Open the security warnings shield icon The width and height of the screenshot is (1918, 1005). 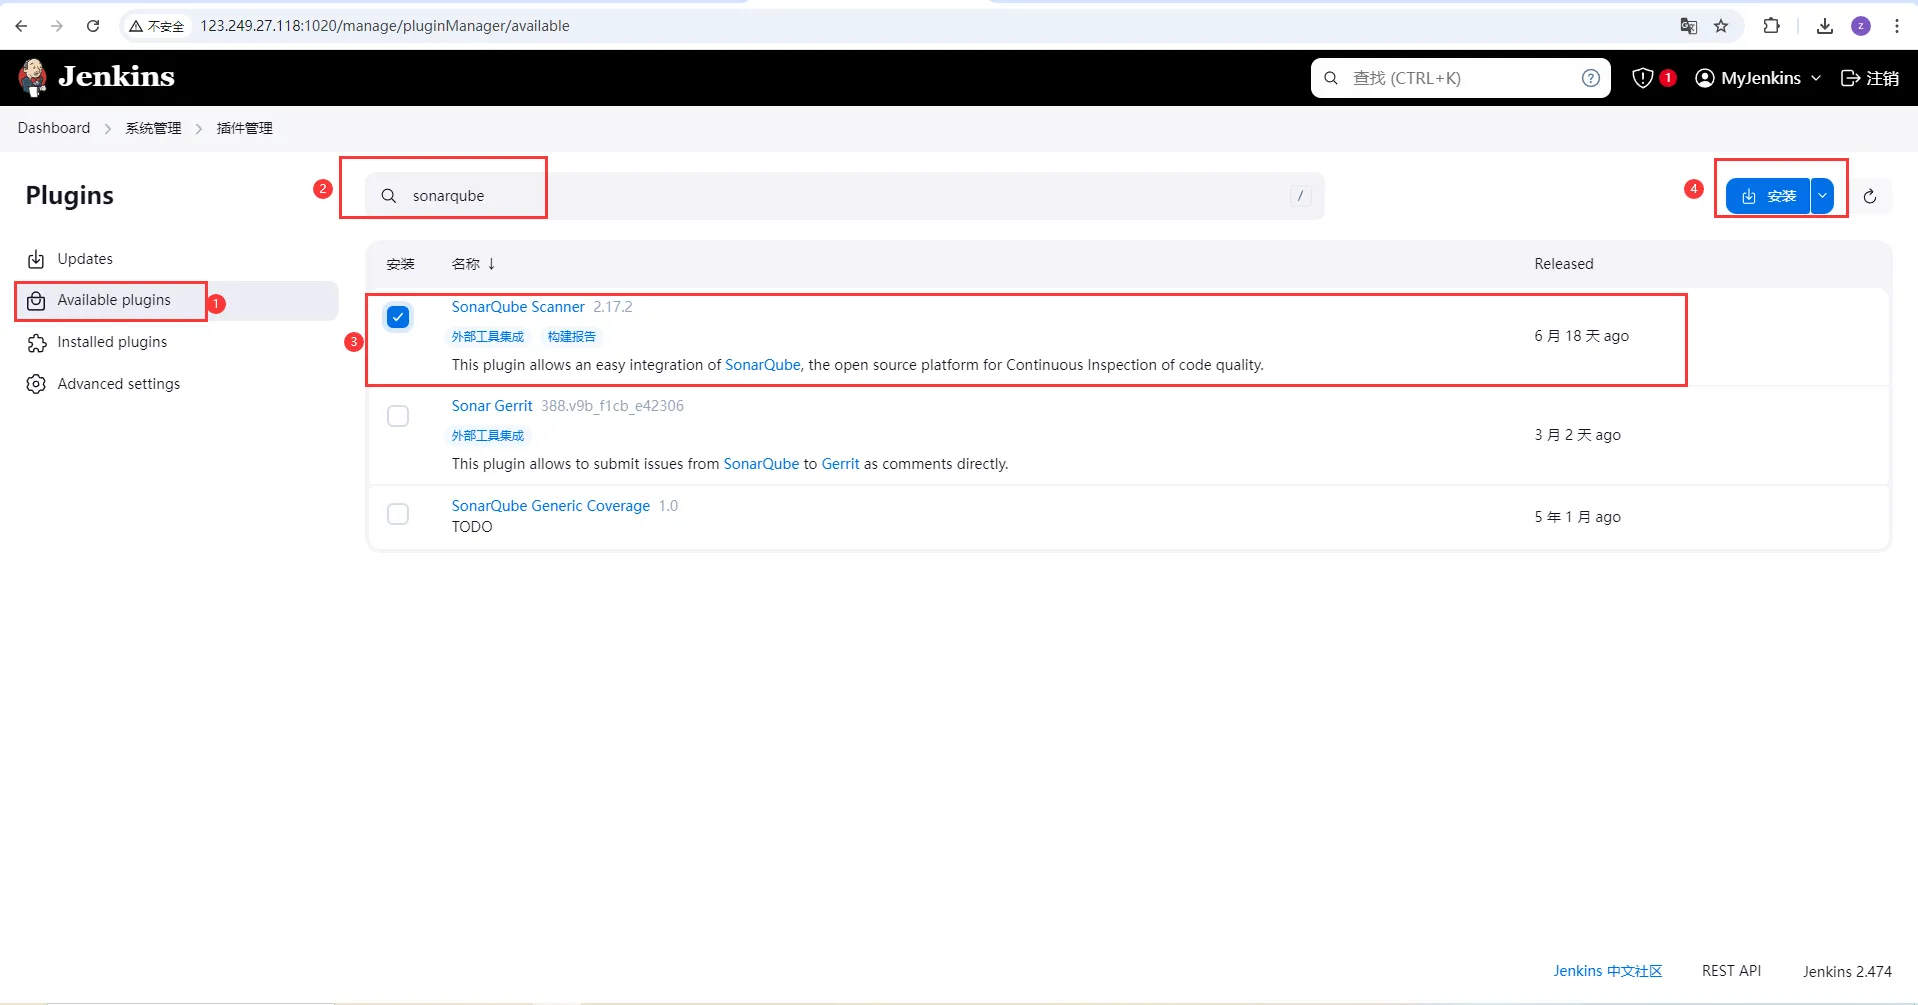pyautogui.click(x=1642, y=78)
